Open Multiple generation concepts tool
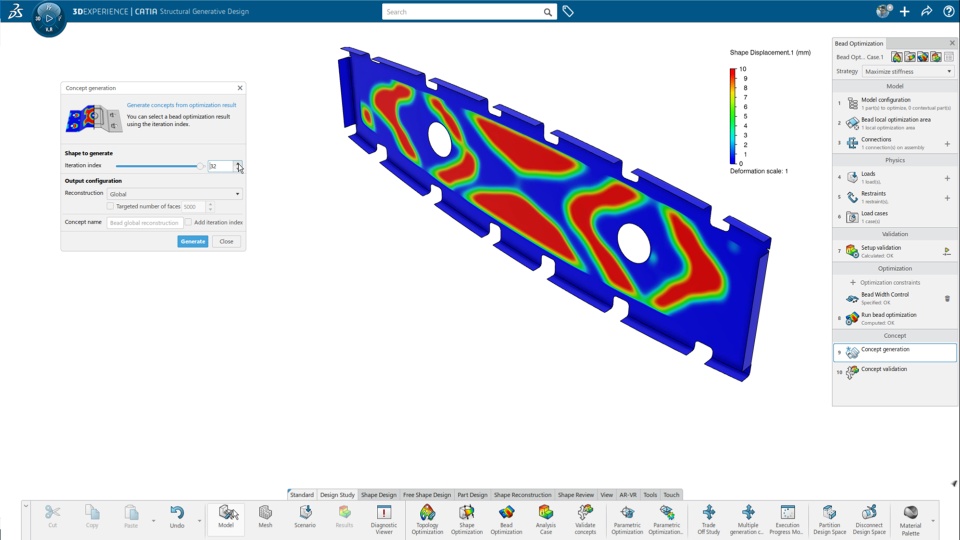This screenshot has width=960, height=540. coord(748,519)
